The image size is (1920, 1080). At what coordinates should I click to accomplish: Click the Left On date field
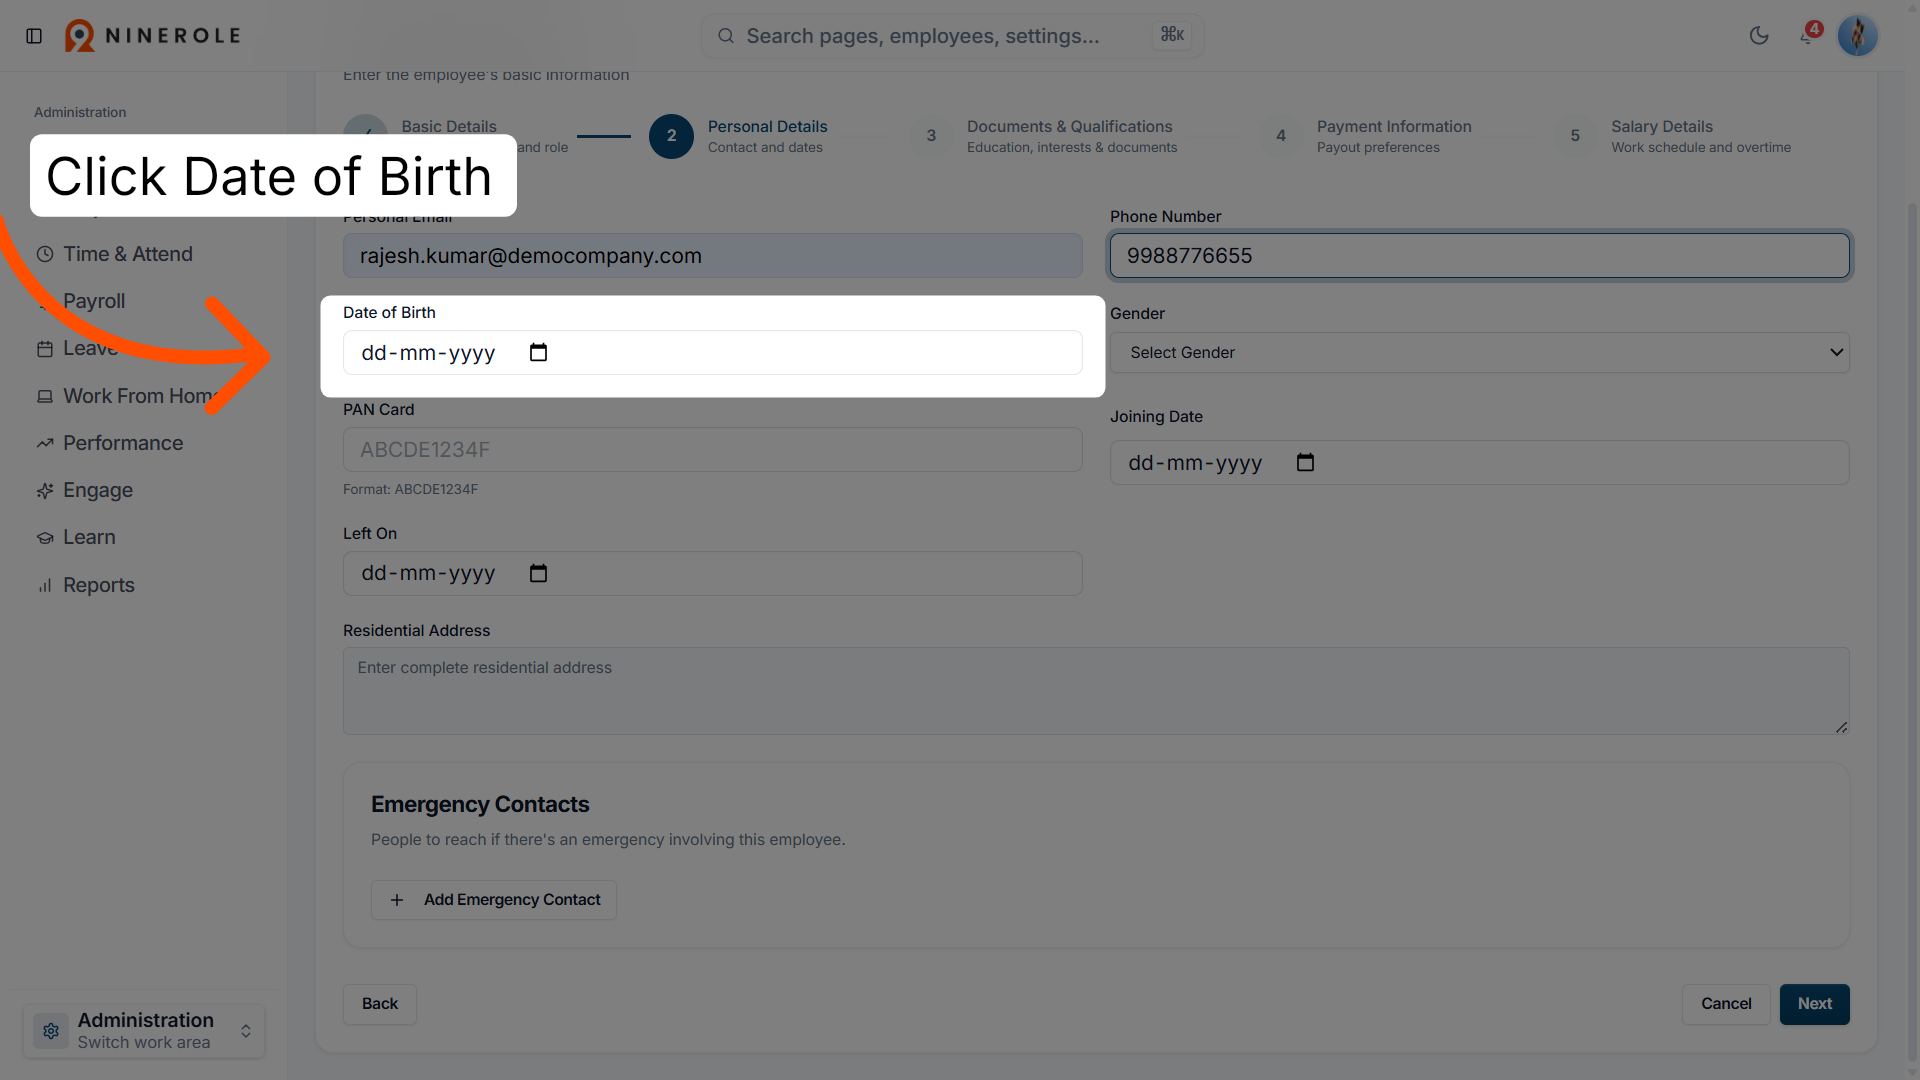(712, 573)
